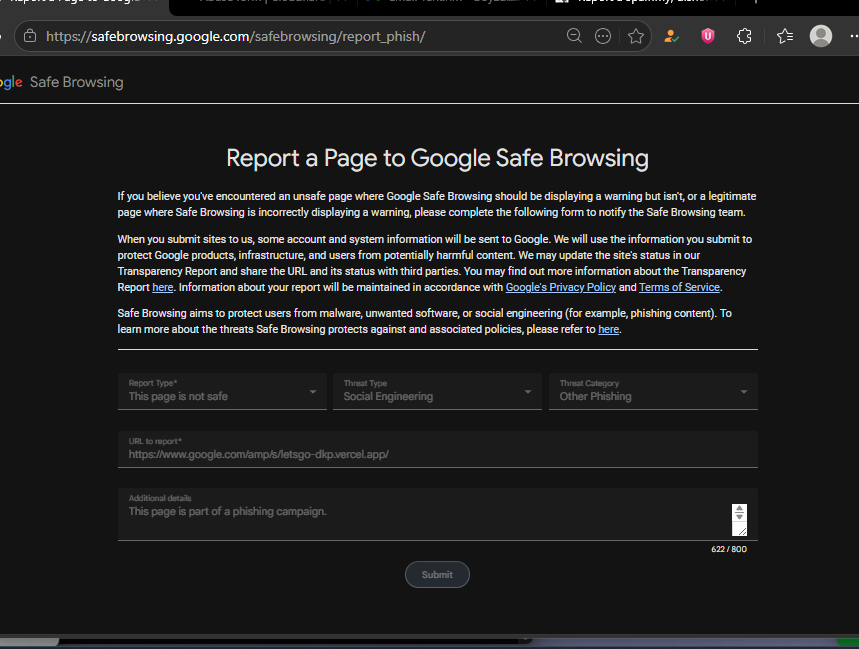Click the URL to report field

[x=437, y=449]
